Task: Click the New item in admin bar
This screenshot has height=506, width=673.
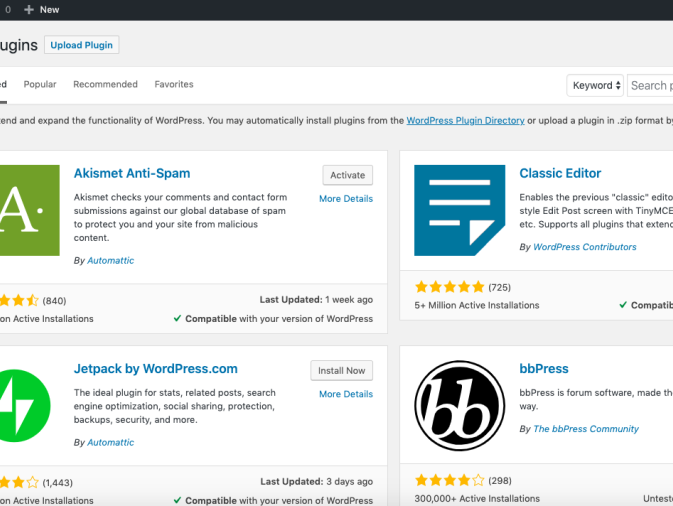Action: click(42, 9)
